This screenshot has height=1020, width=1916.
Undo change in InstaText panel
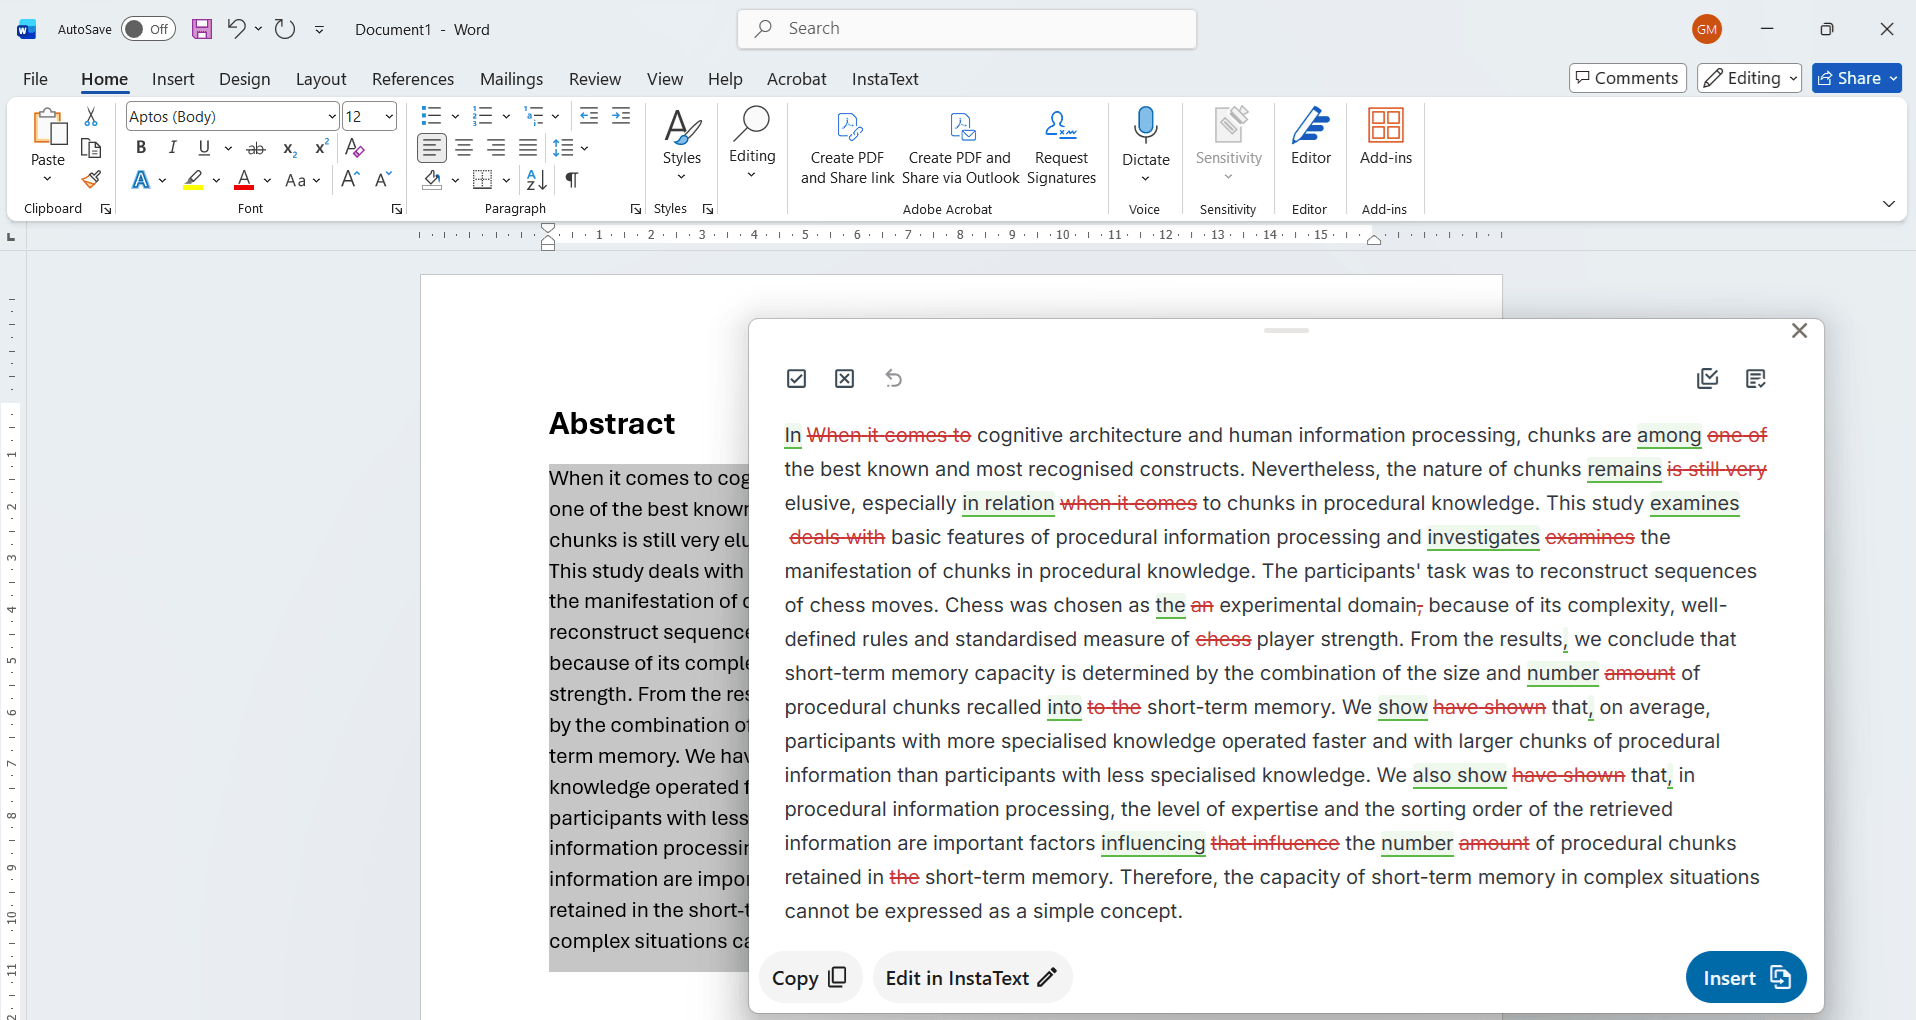tap(894, 378)
